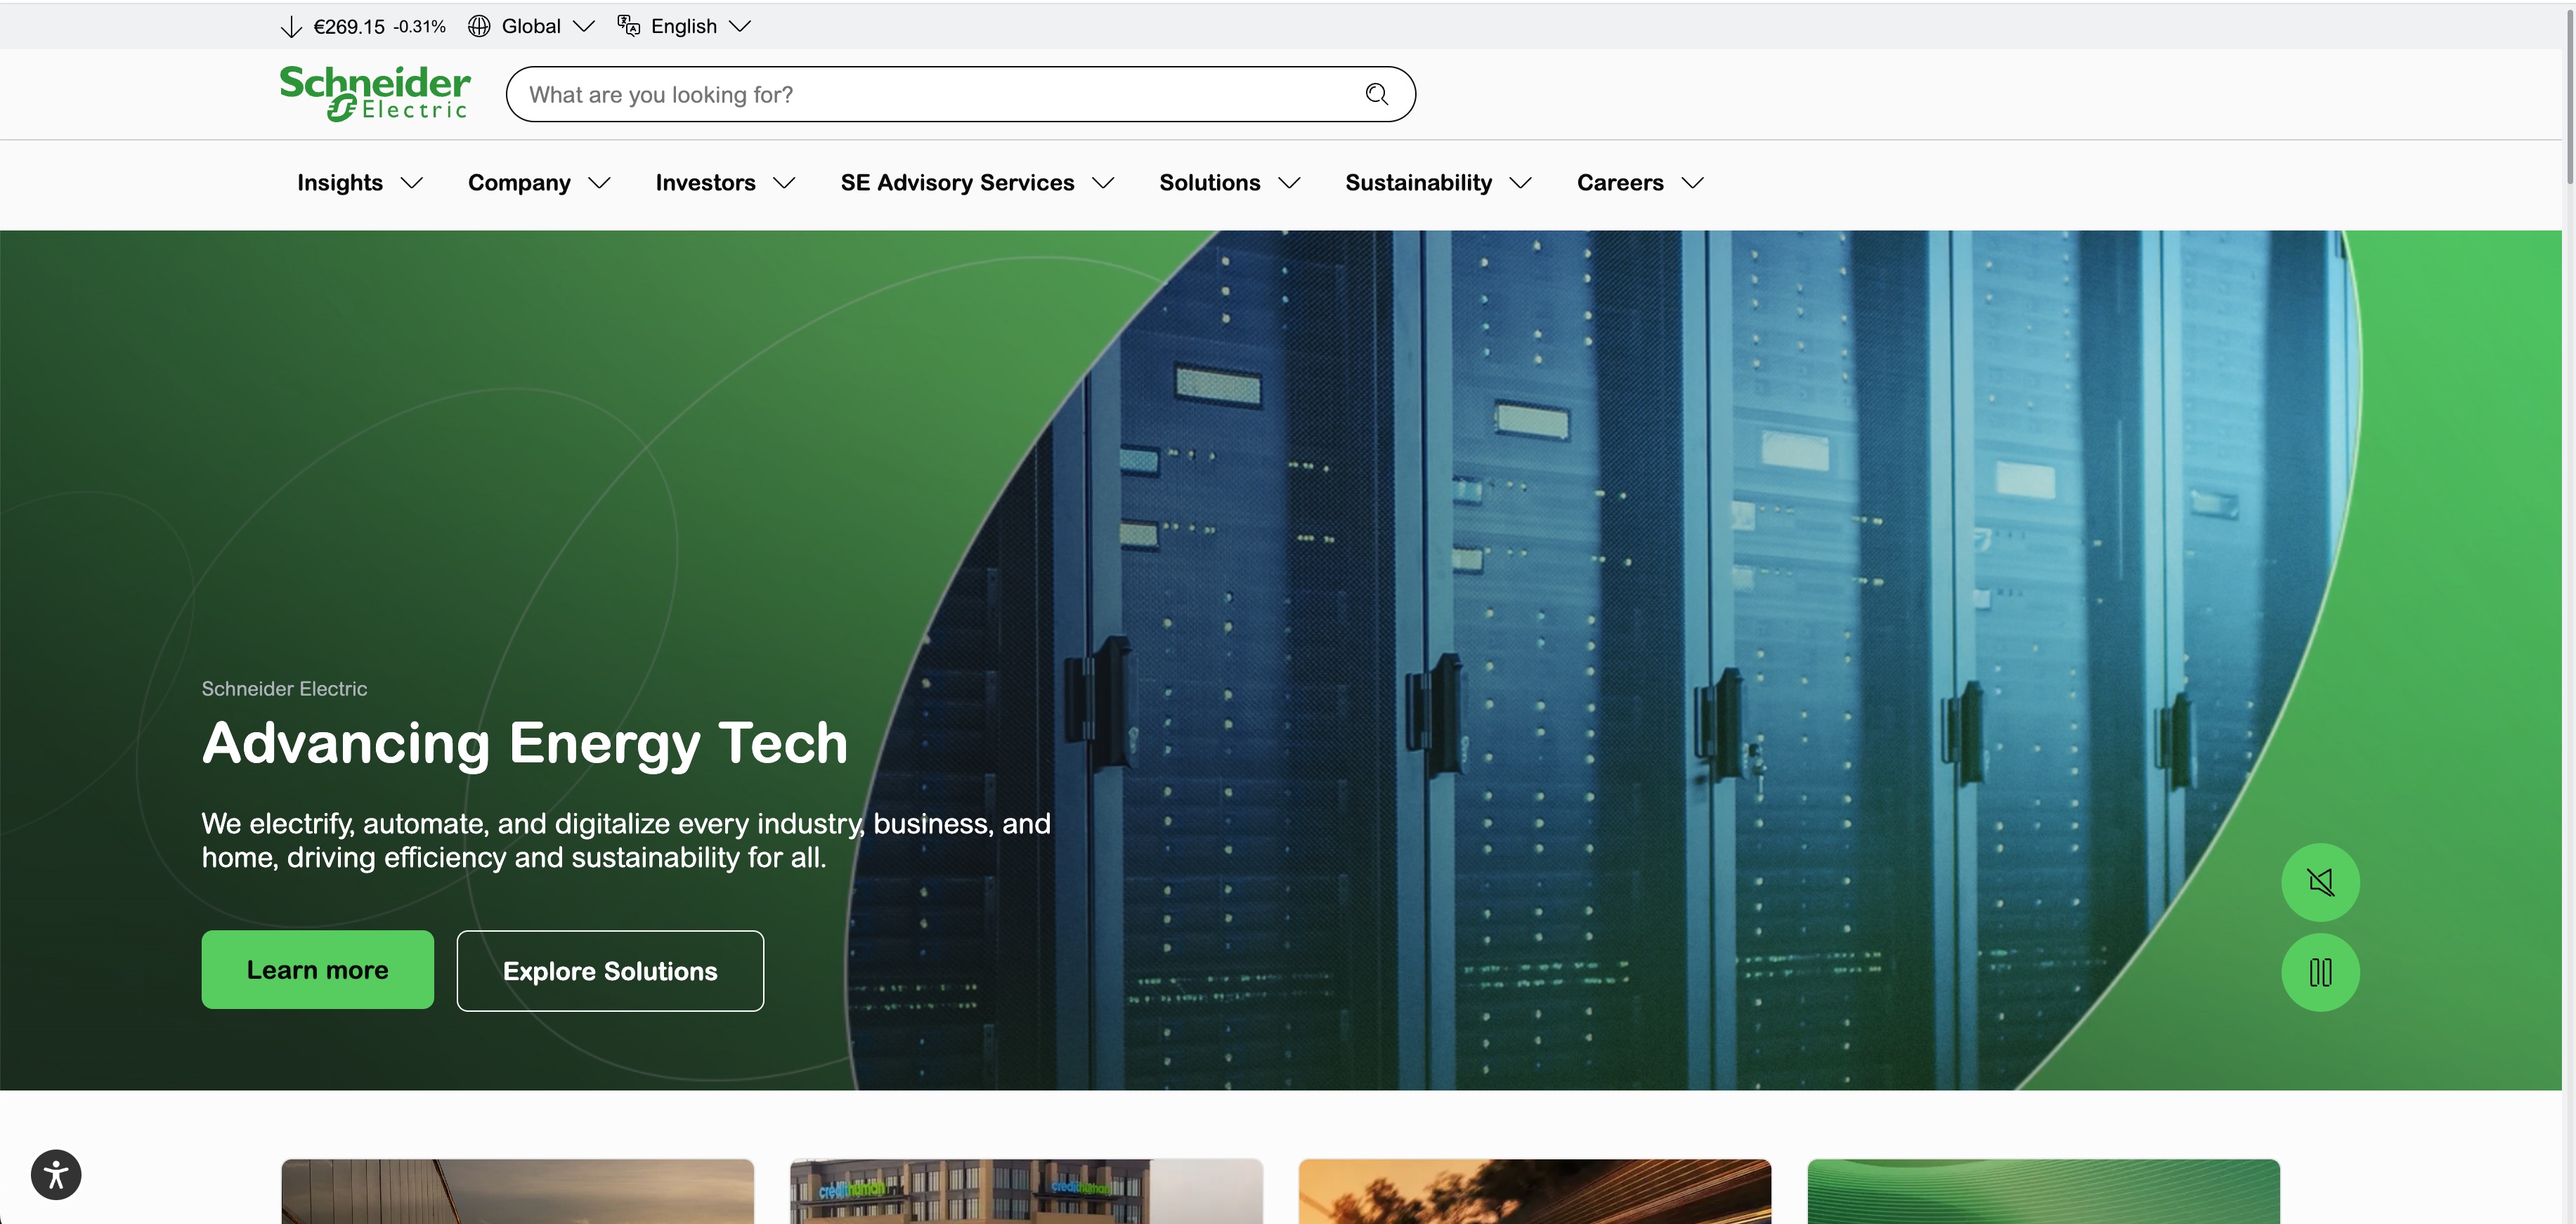Image resolution: width=2576 pixels, height=1224 pixels.
Task: Click the -0.31% stock change text
Action: [x=419, y=27]
